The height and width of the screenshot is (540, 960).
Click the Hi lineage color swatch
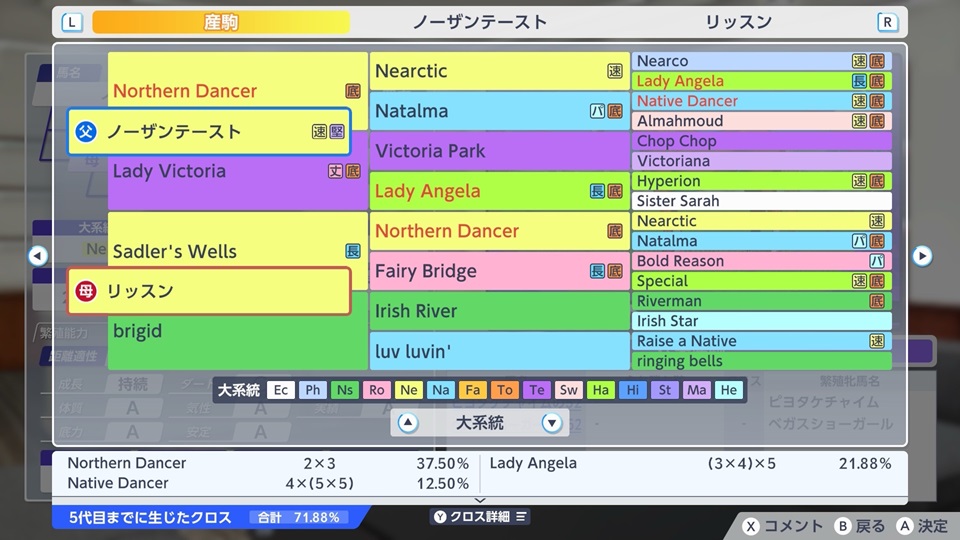coord(632,390)
